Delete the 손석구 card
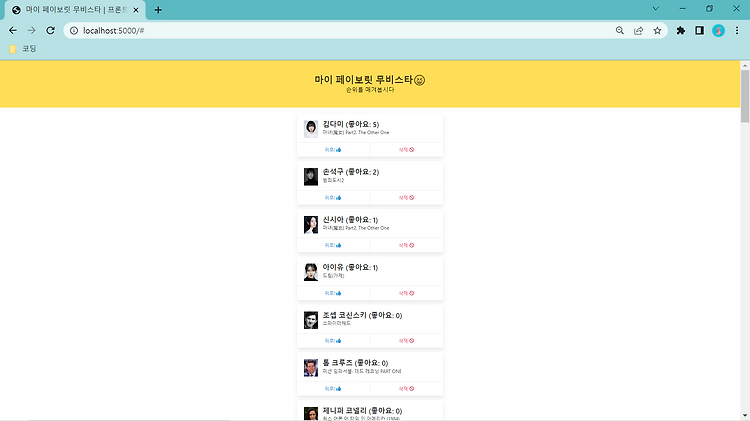 click(x=407, y=198)
